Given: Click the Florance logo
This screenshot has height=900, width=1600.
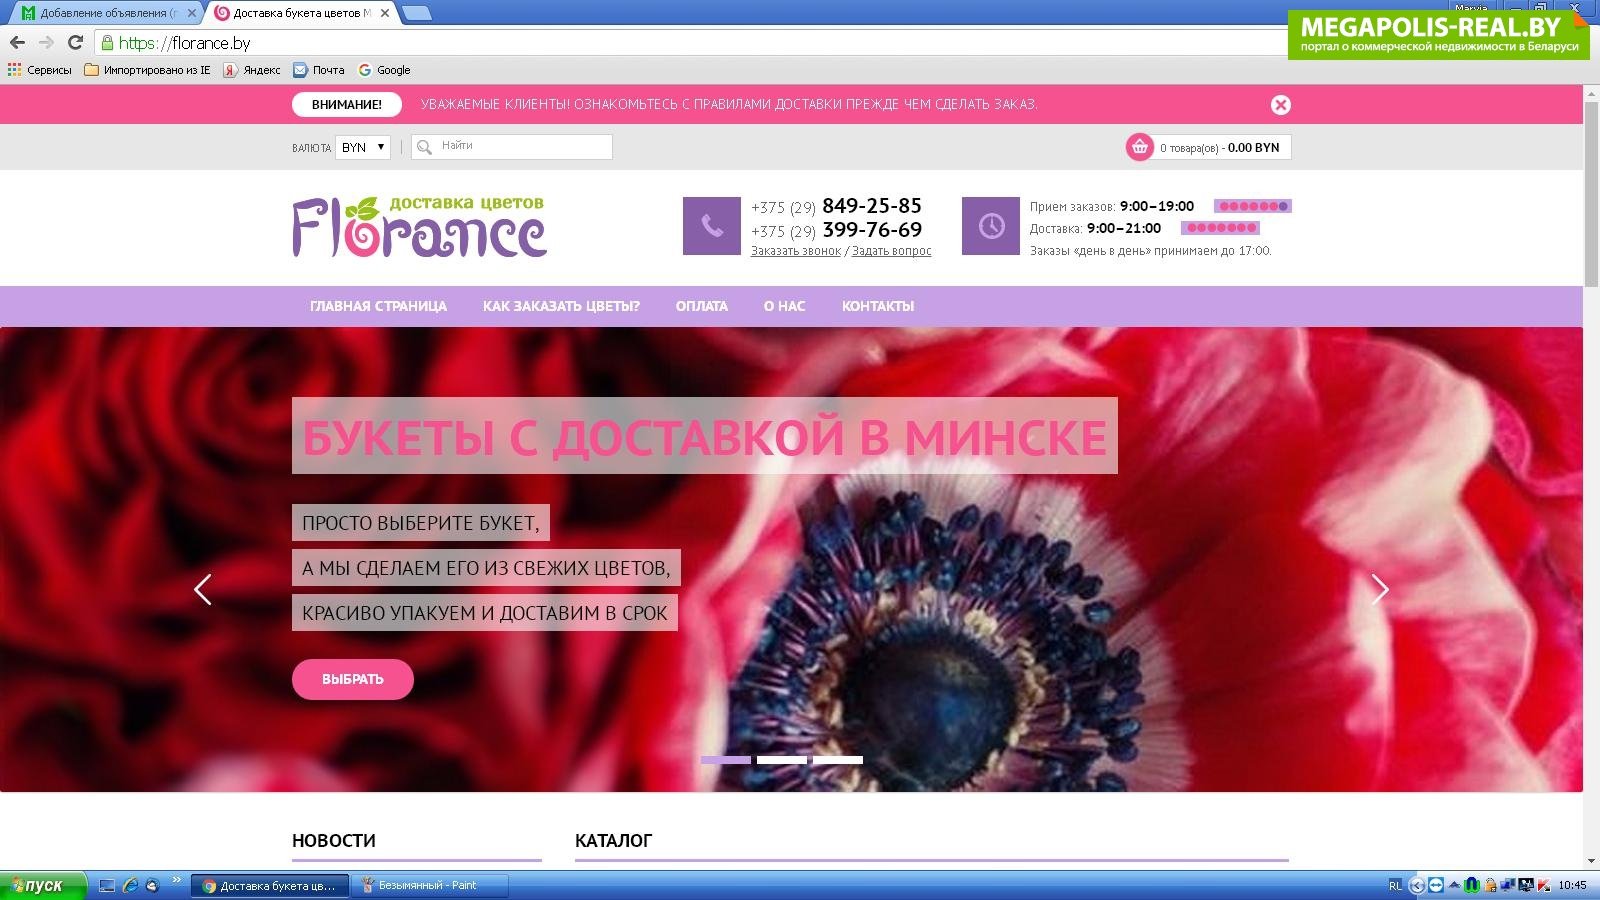Looking at the screenshot, I should point(419,226).
